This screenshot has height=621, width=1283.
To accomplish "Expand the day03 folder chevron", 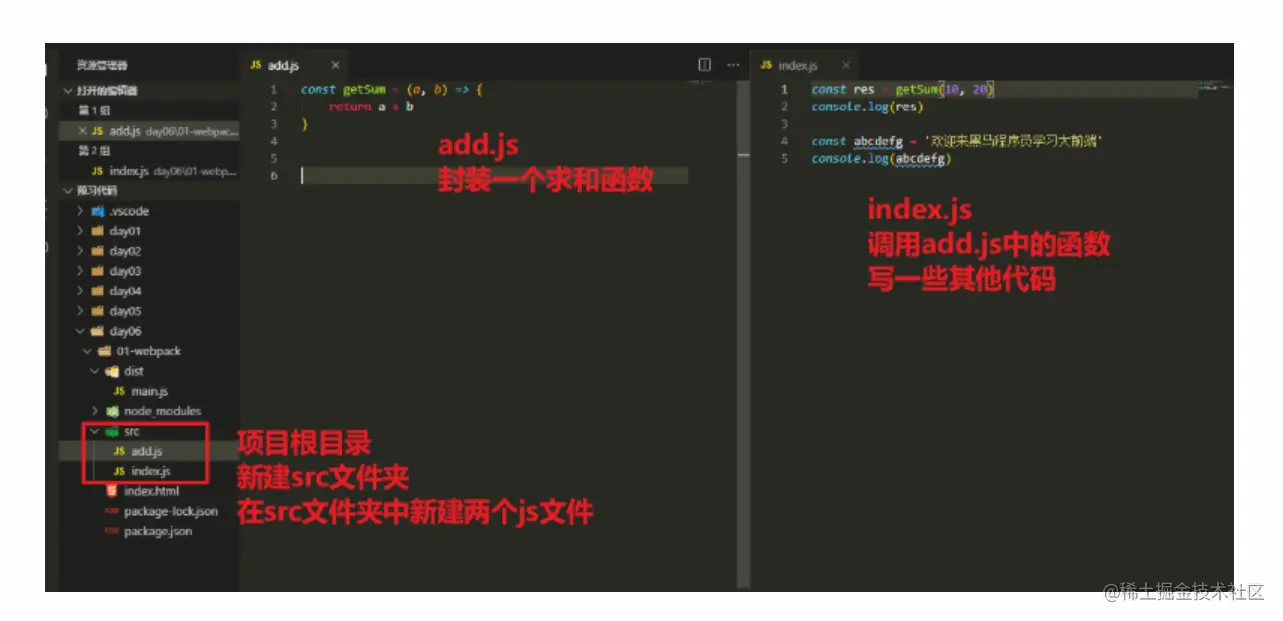I will tap(80, 271).
